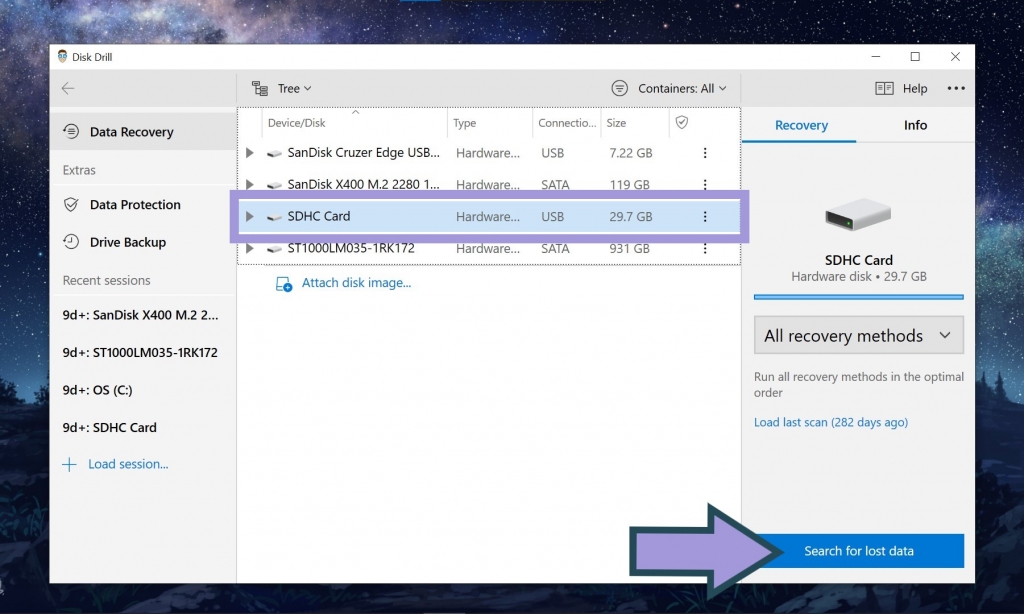Expand the SDHC Card tree row
This screenshot has width=1024, height=614.
pos(248,216)
